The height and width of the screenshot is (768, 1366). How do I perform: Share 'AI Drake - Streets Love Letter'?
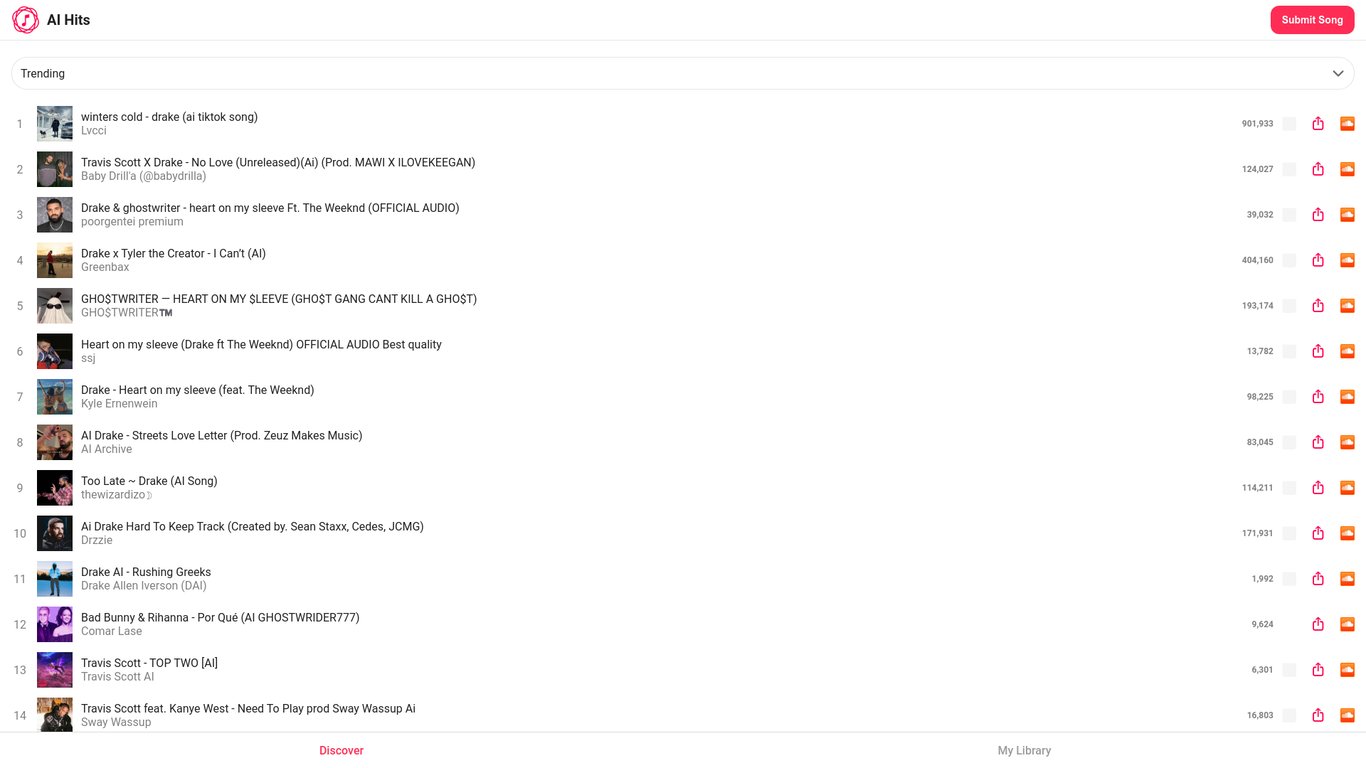pyautogui.click(x=1318, y=442)
